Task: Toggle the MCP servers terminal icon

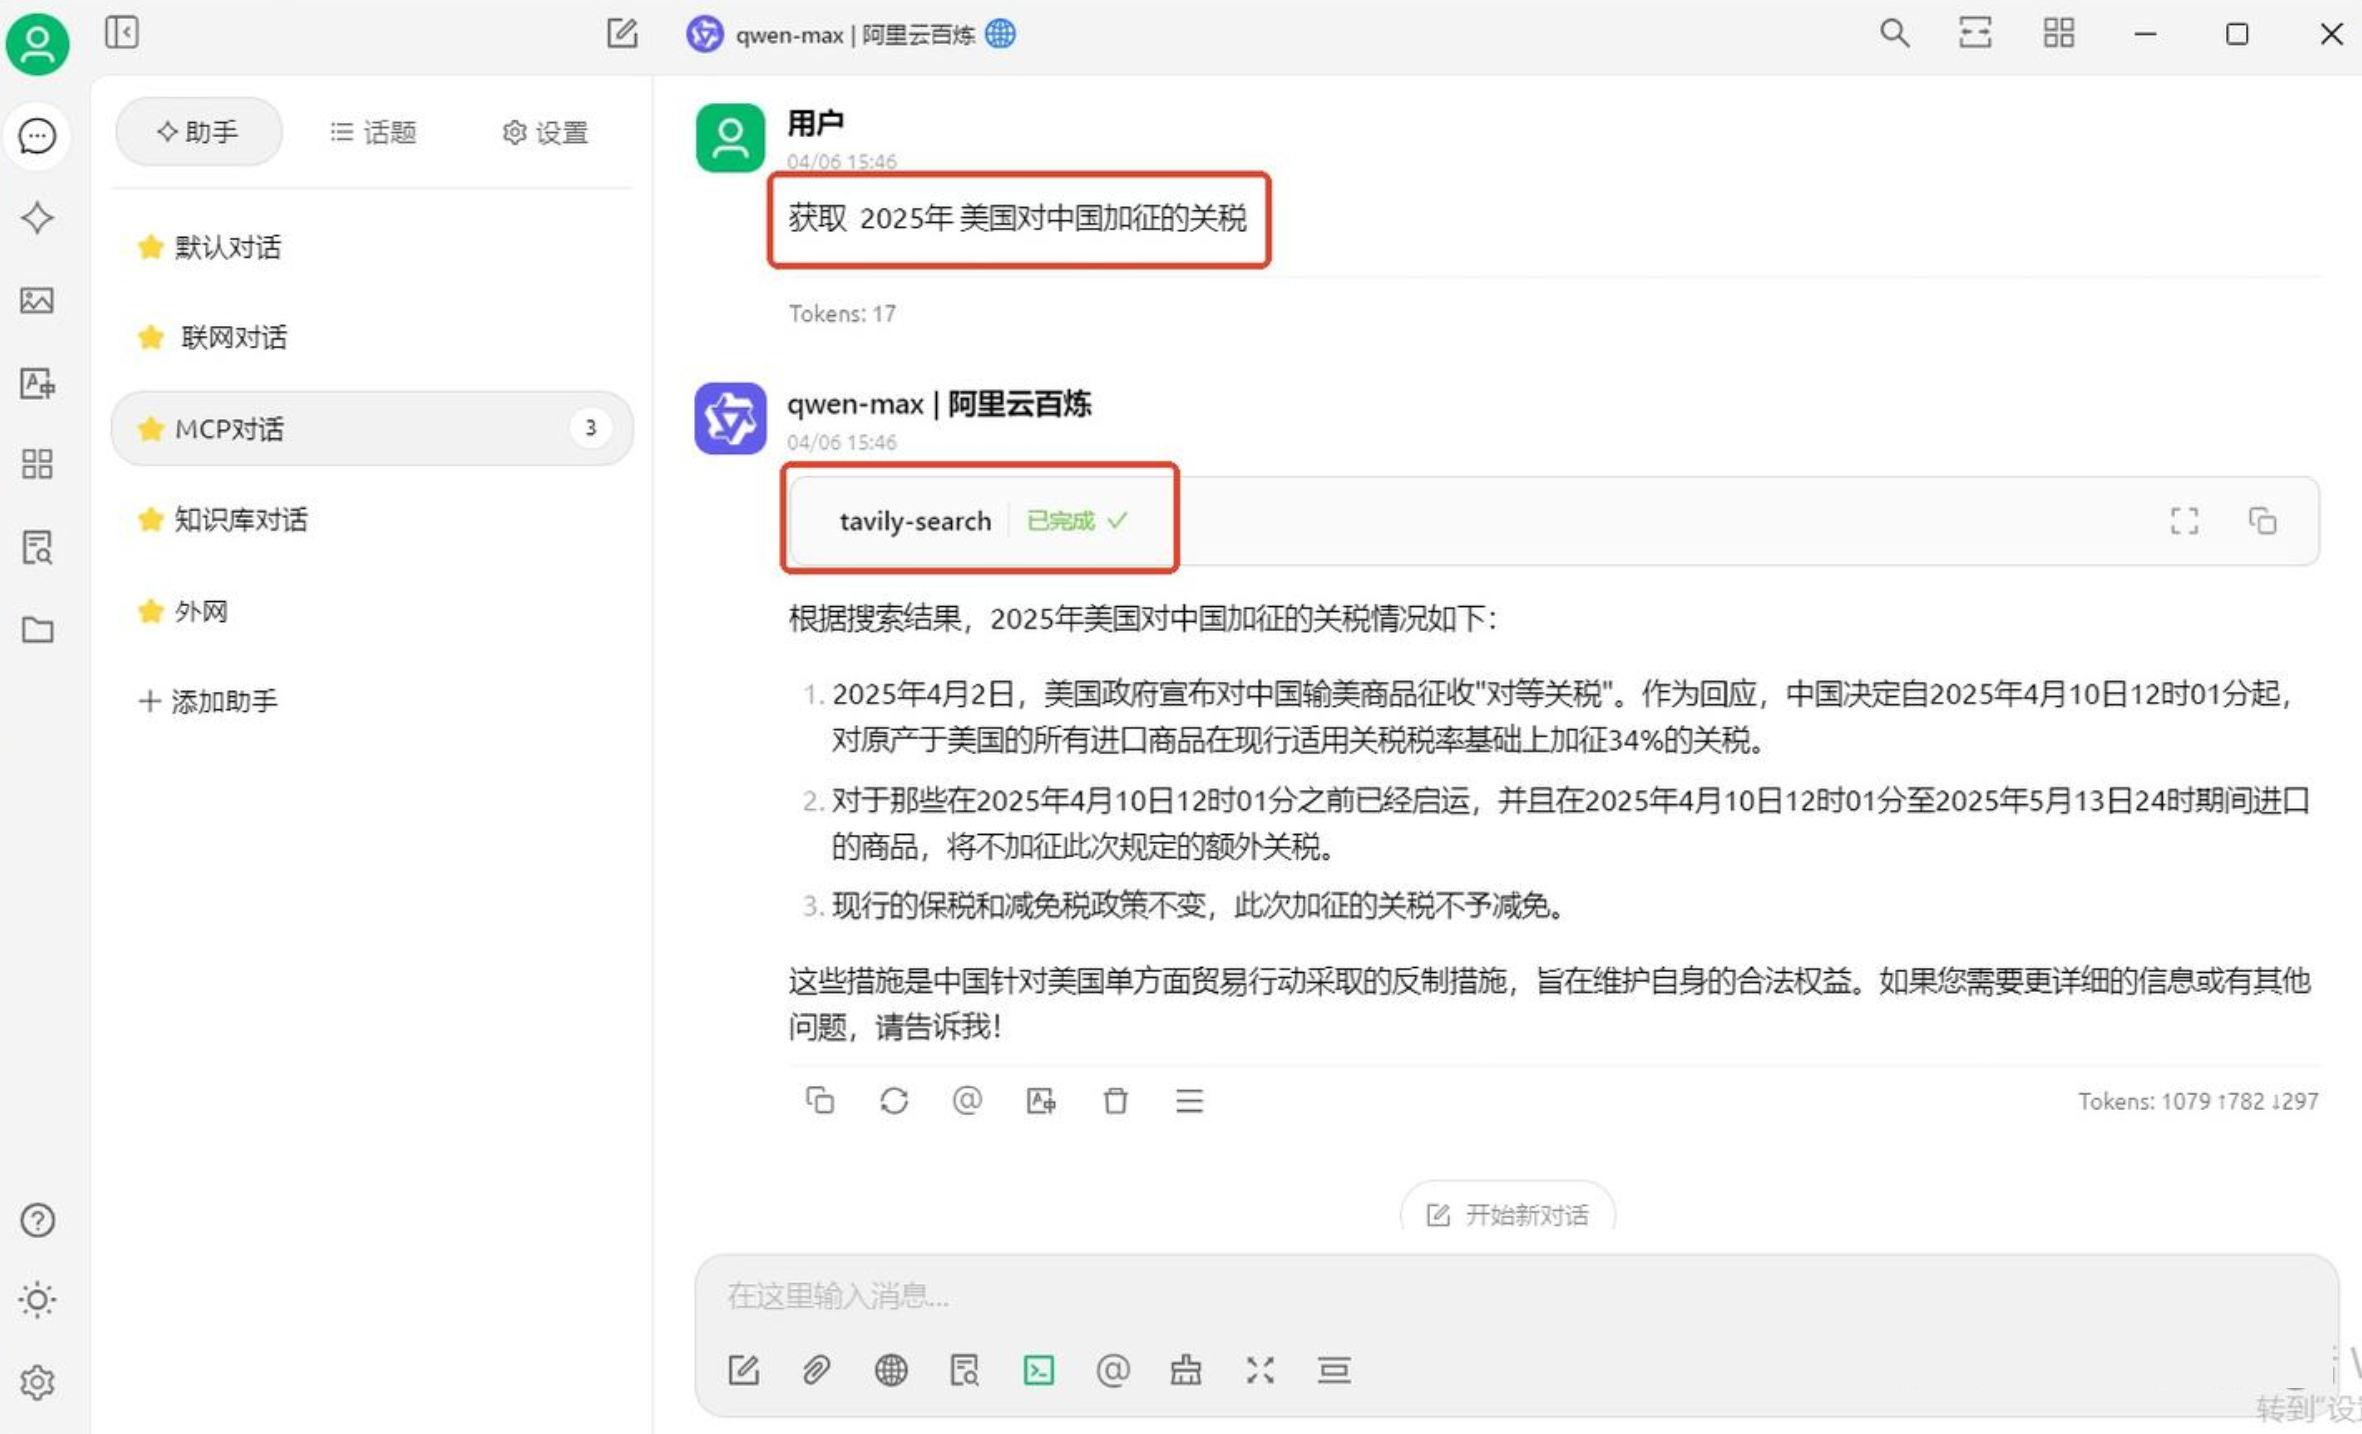Action: coord(1039,1370)
